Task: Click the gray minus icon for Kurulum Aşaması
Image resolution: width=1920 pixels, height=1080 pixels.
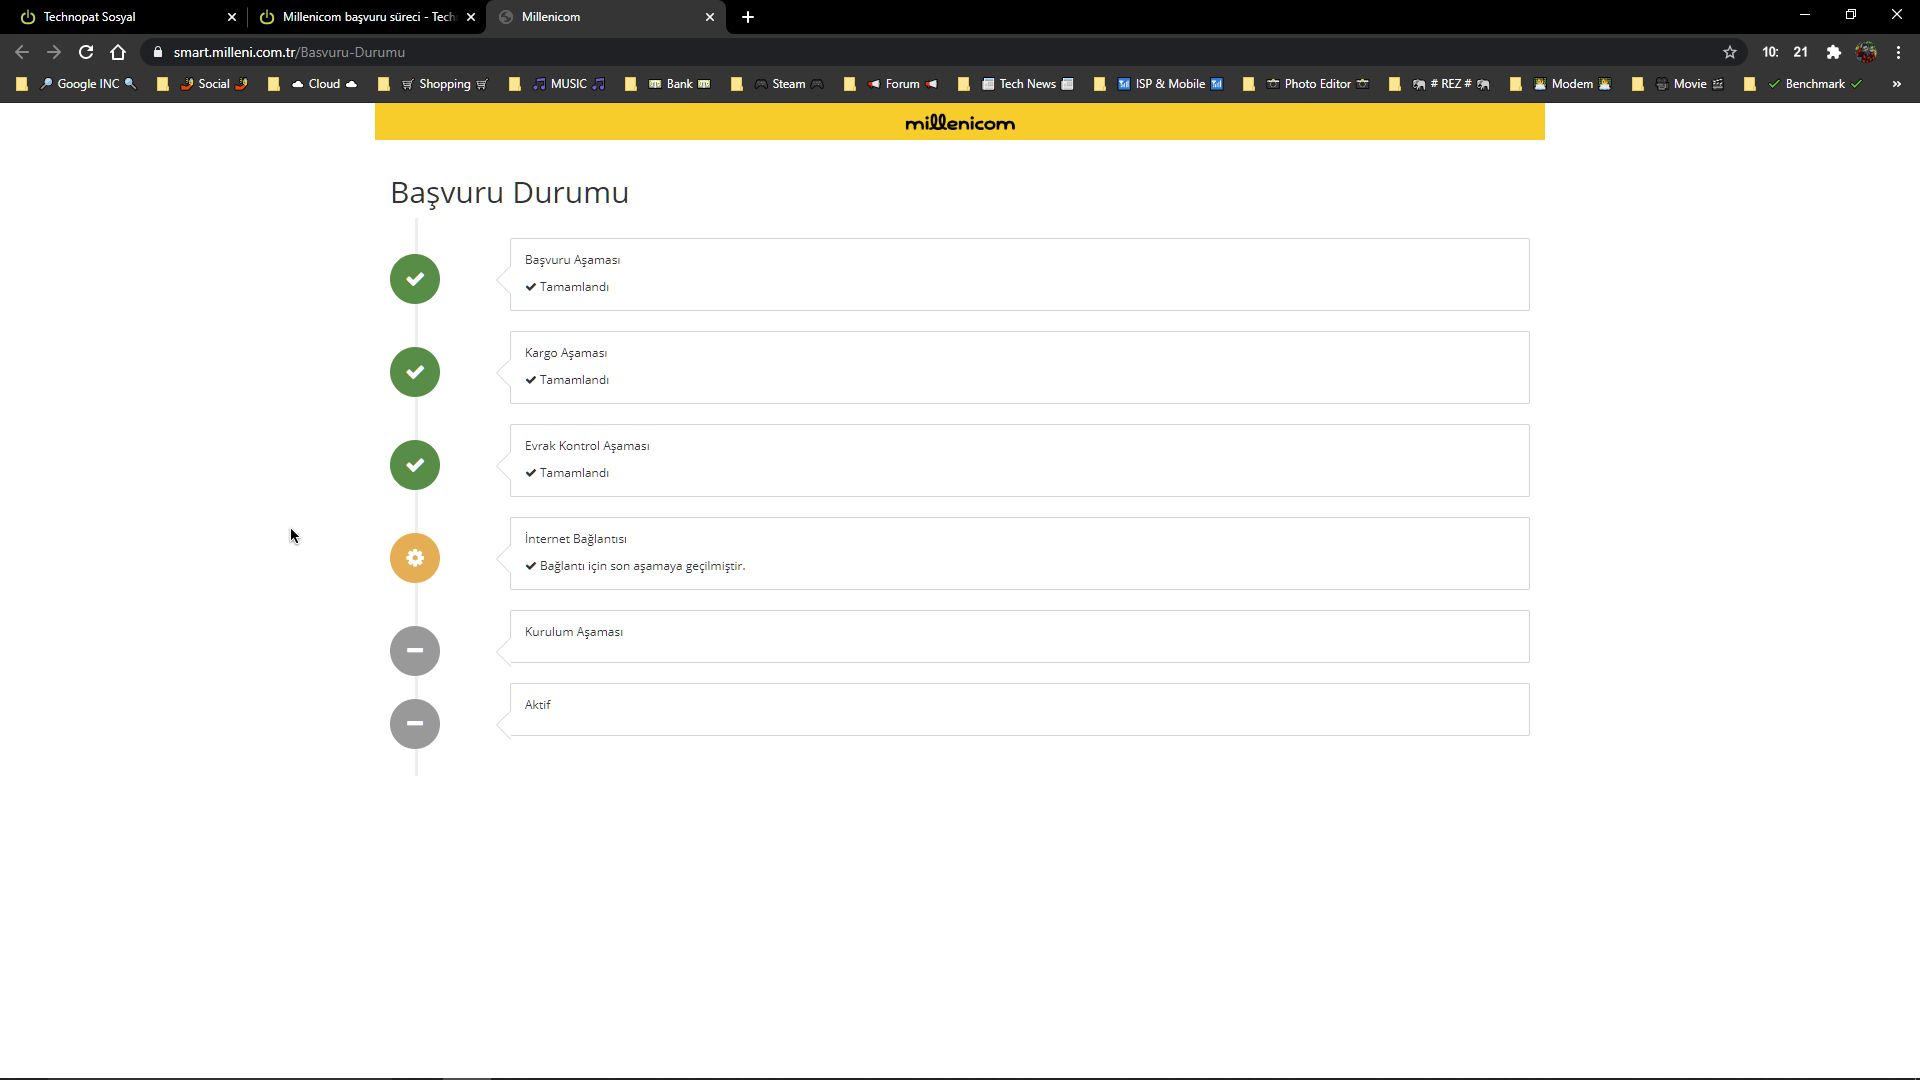Action: point(415,651)
